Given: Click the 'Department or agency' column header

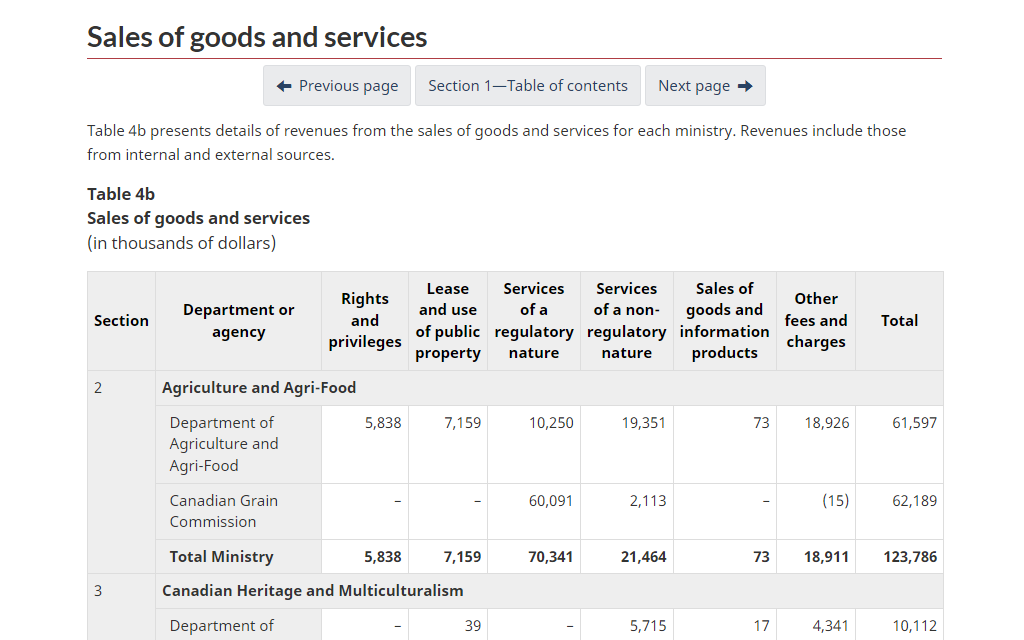Looking at the screenshot, I should click(x=239, y=320).
